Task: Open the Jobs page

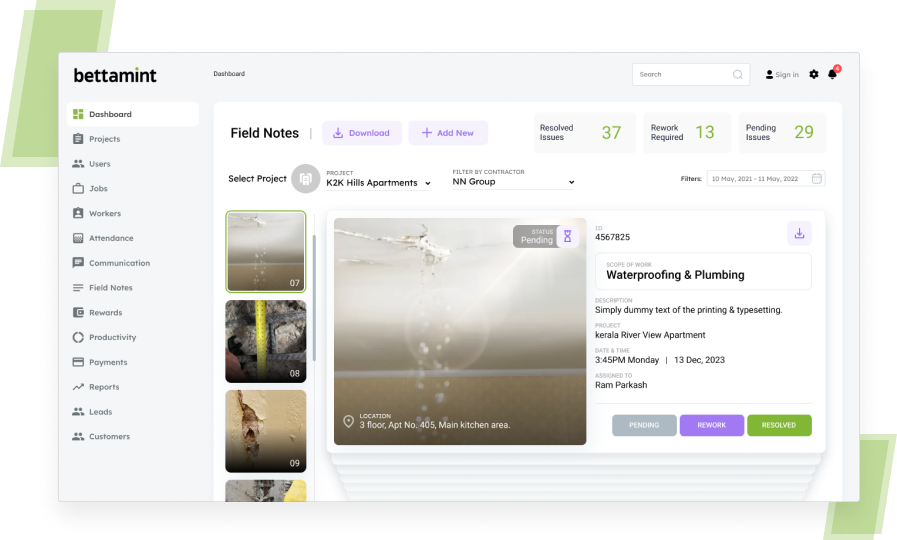Action: (x=98, y=188)
